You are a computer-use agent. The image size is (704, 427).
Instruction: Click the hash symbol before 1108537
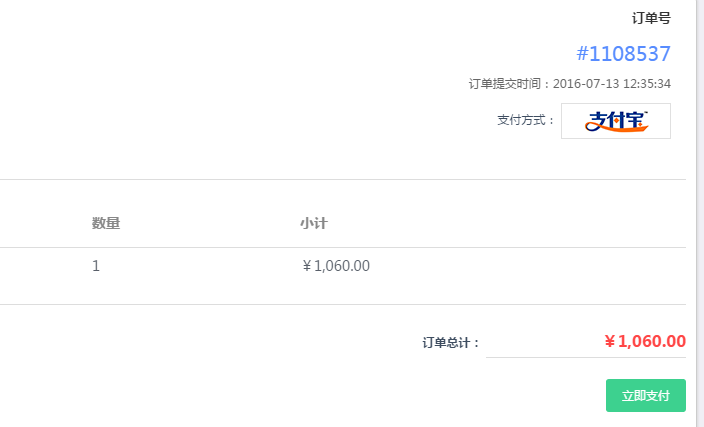click(584, 54)
